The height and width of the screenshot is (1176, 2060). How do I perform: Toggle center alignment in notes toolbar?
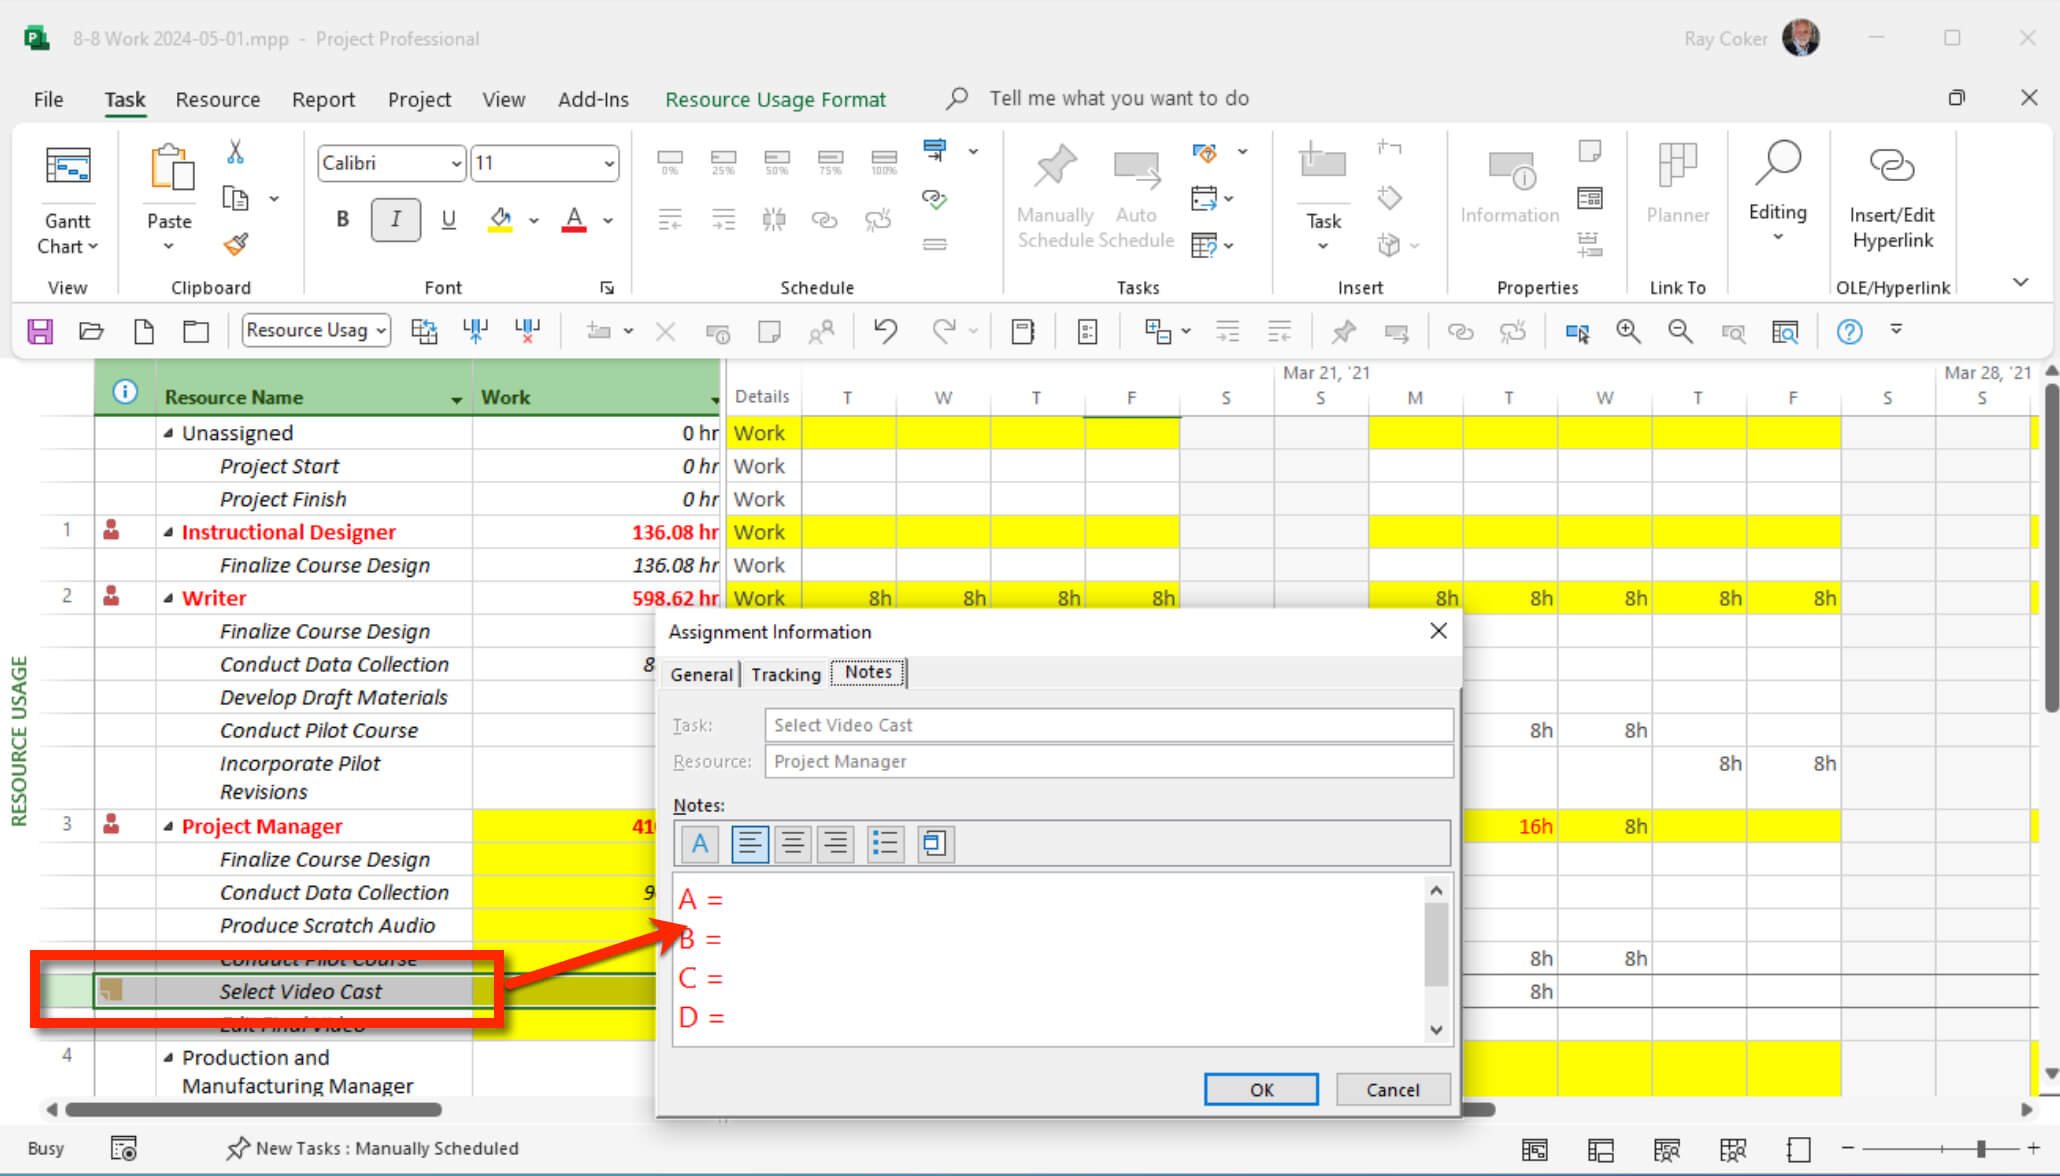(x=793, y=844)
